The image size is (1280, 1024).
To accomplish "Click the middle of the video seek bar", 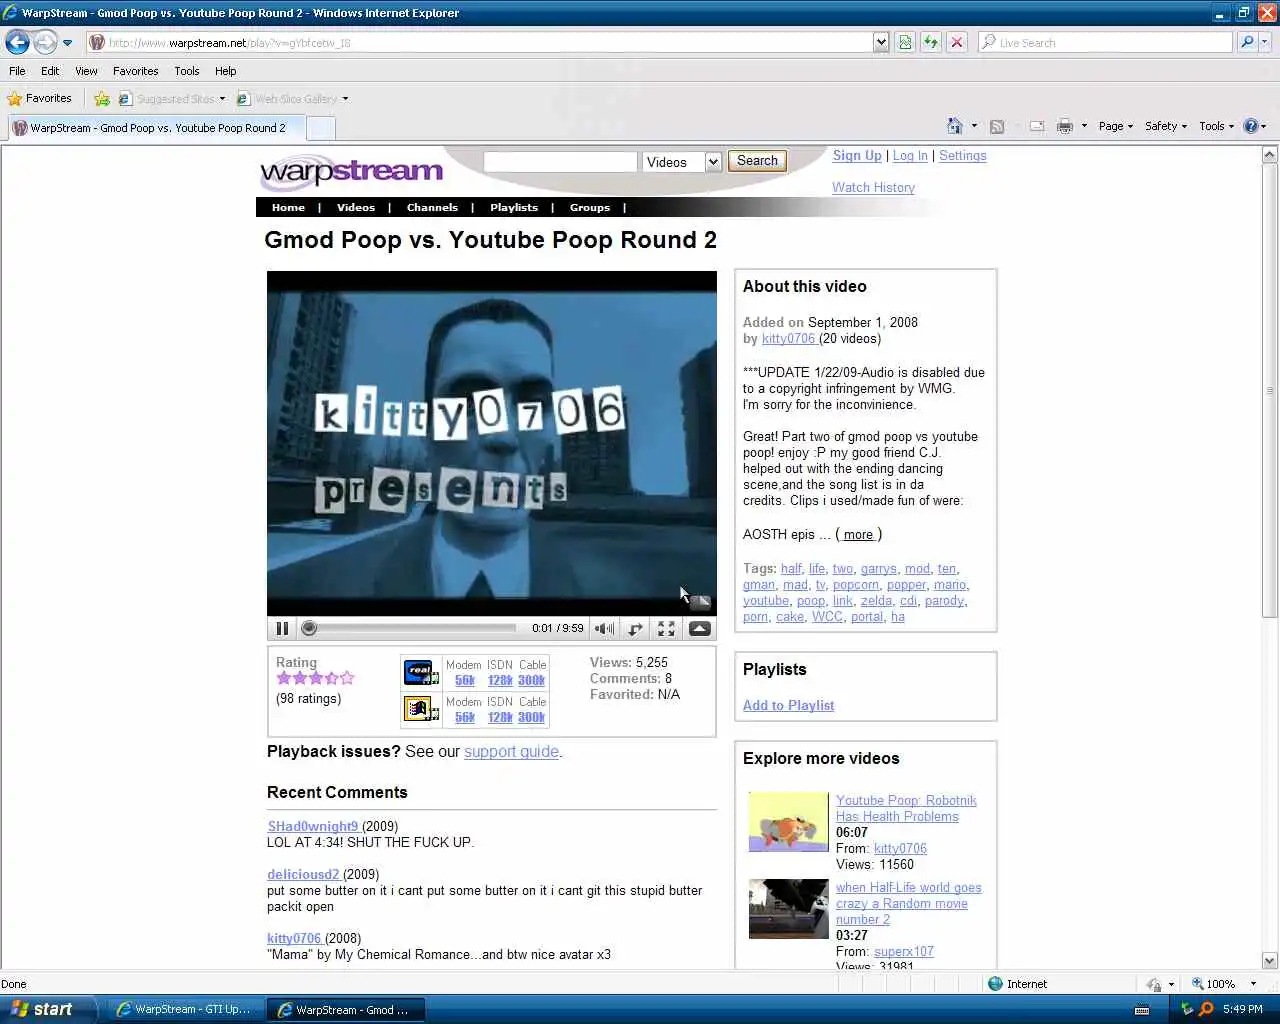I will tap(409, 629).
